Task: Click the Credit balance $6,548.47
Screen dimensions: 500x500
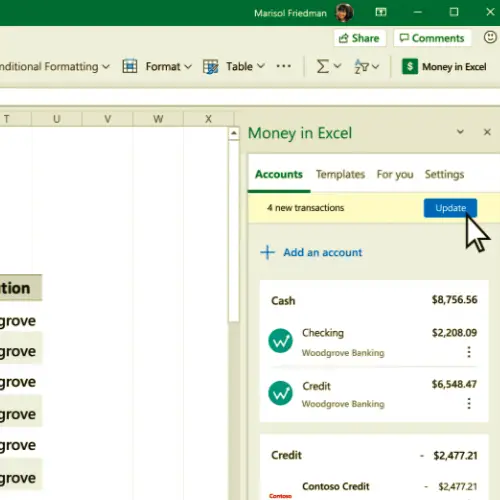Action: pos(454,384)
